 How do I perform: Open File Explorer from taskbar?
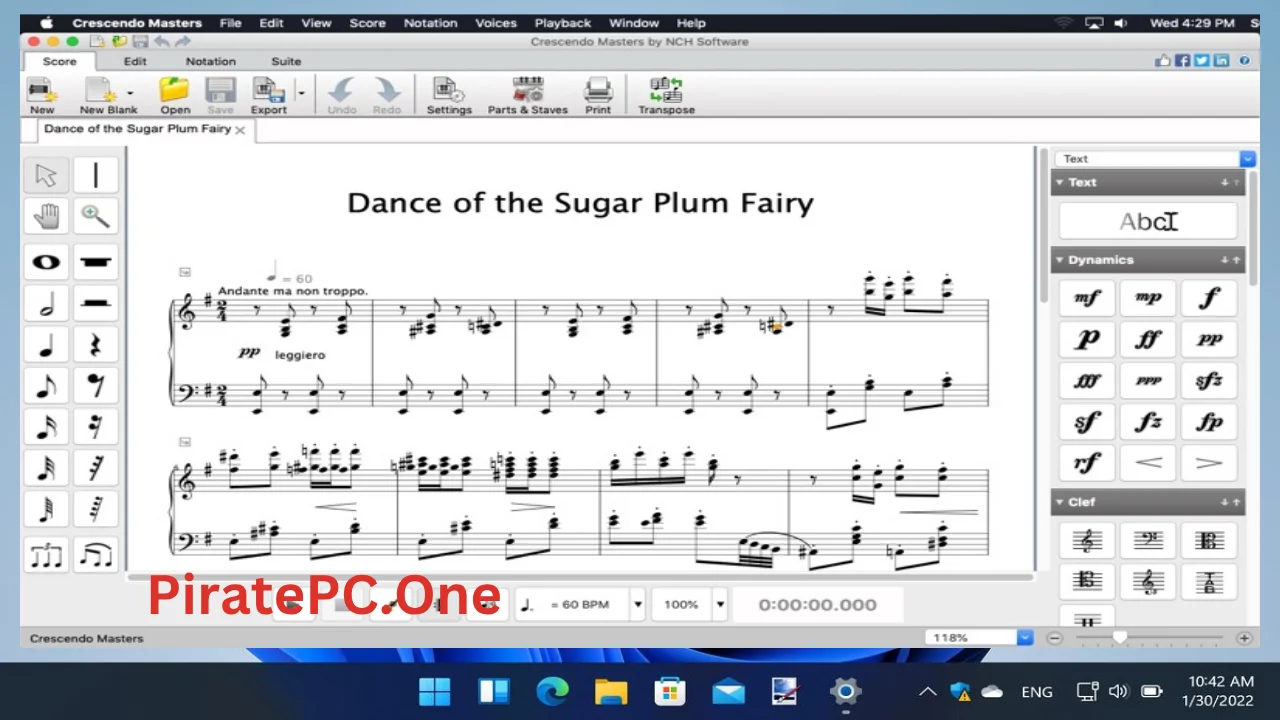[611, 691]
